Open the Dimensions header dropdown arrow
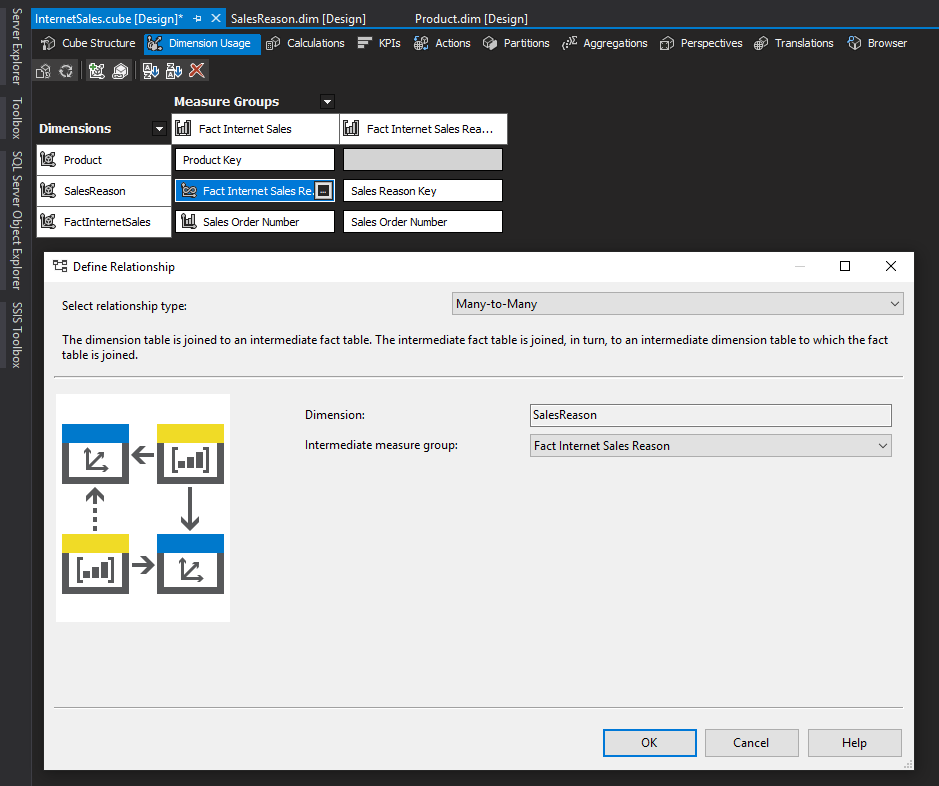The image size is (939, 786). tap(158, 129)
